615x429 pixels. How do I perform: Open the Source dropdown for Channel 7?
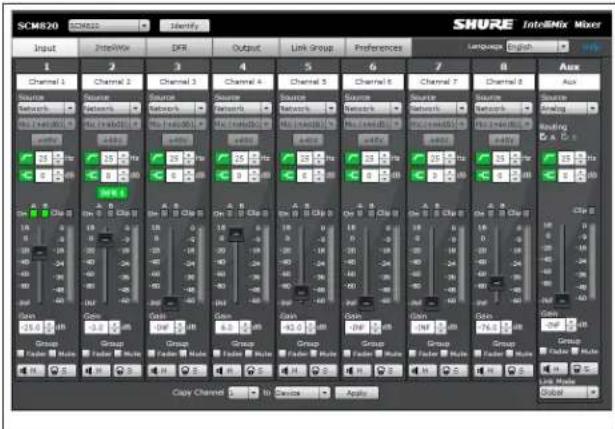tap(438, 108)
